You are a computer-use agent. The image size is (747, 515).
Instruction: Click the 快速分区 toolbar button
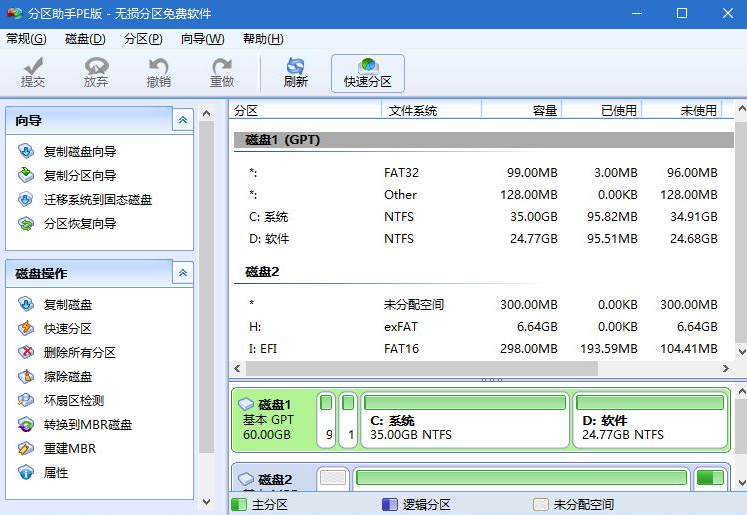click(x=367, y=73)
